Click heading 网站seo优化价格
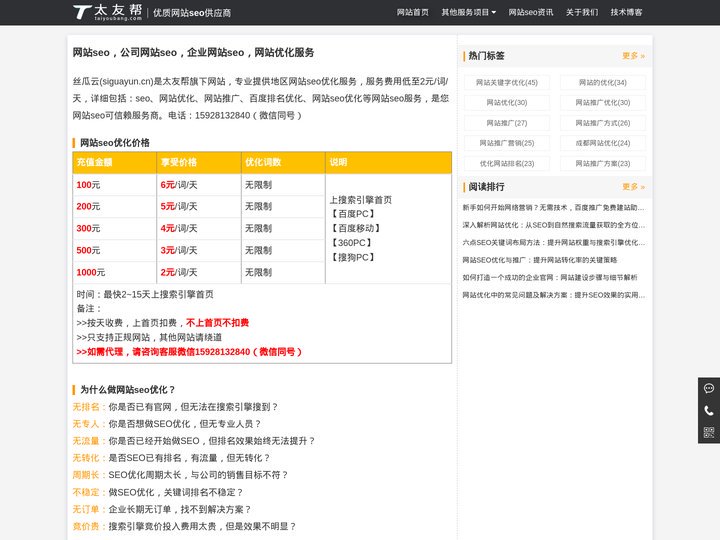 point(115,143)
